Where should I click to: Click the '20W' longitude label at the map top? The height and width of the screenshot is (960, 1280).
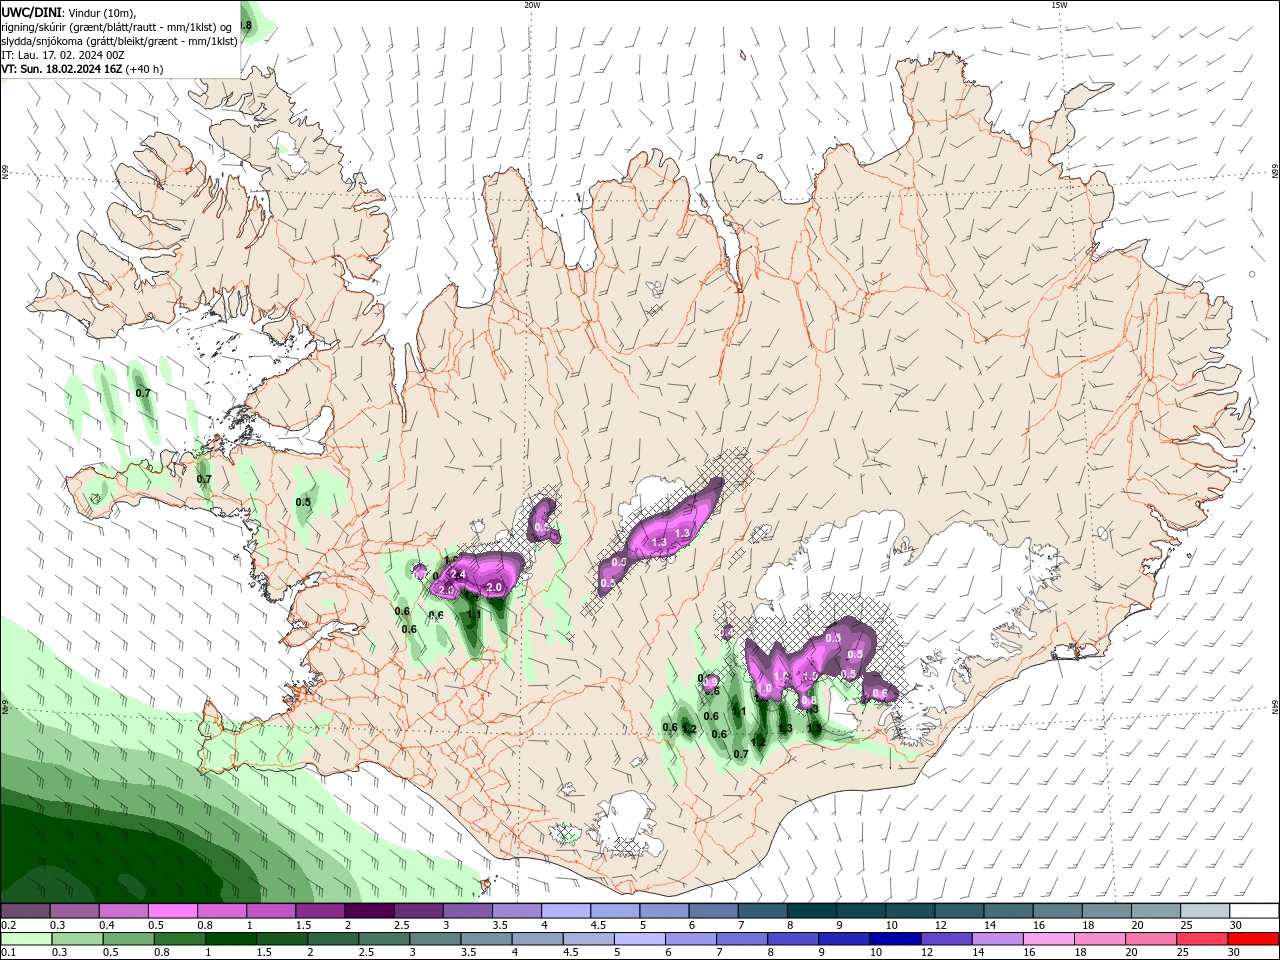[x=532, y=5]
